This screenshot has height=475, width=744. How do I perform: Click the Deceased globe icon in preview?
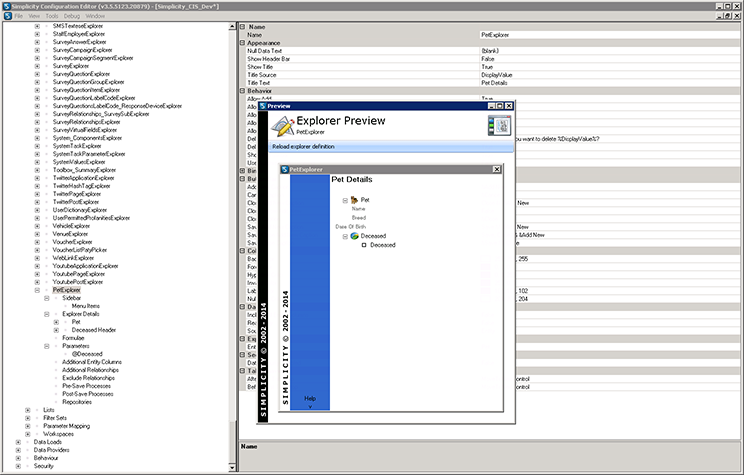pyautogui.click(x=354, y=236)
